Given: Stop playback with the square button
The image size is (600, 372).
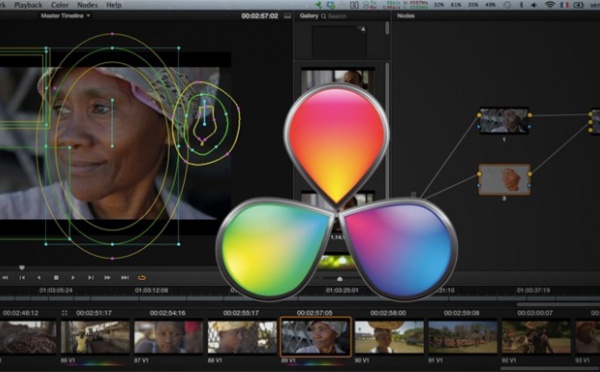Looking at the screenshot, I should coord(56,277).
